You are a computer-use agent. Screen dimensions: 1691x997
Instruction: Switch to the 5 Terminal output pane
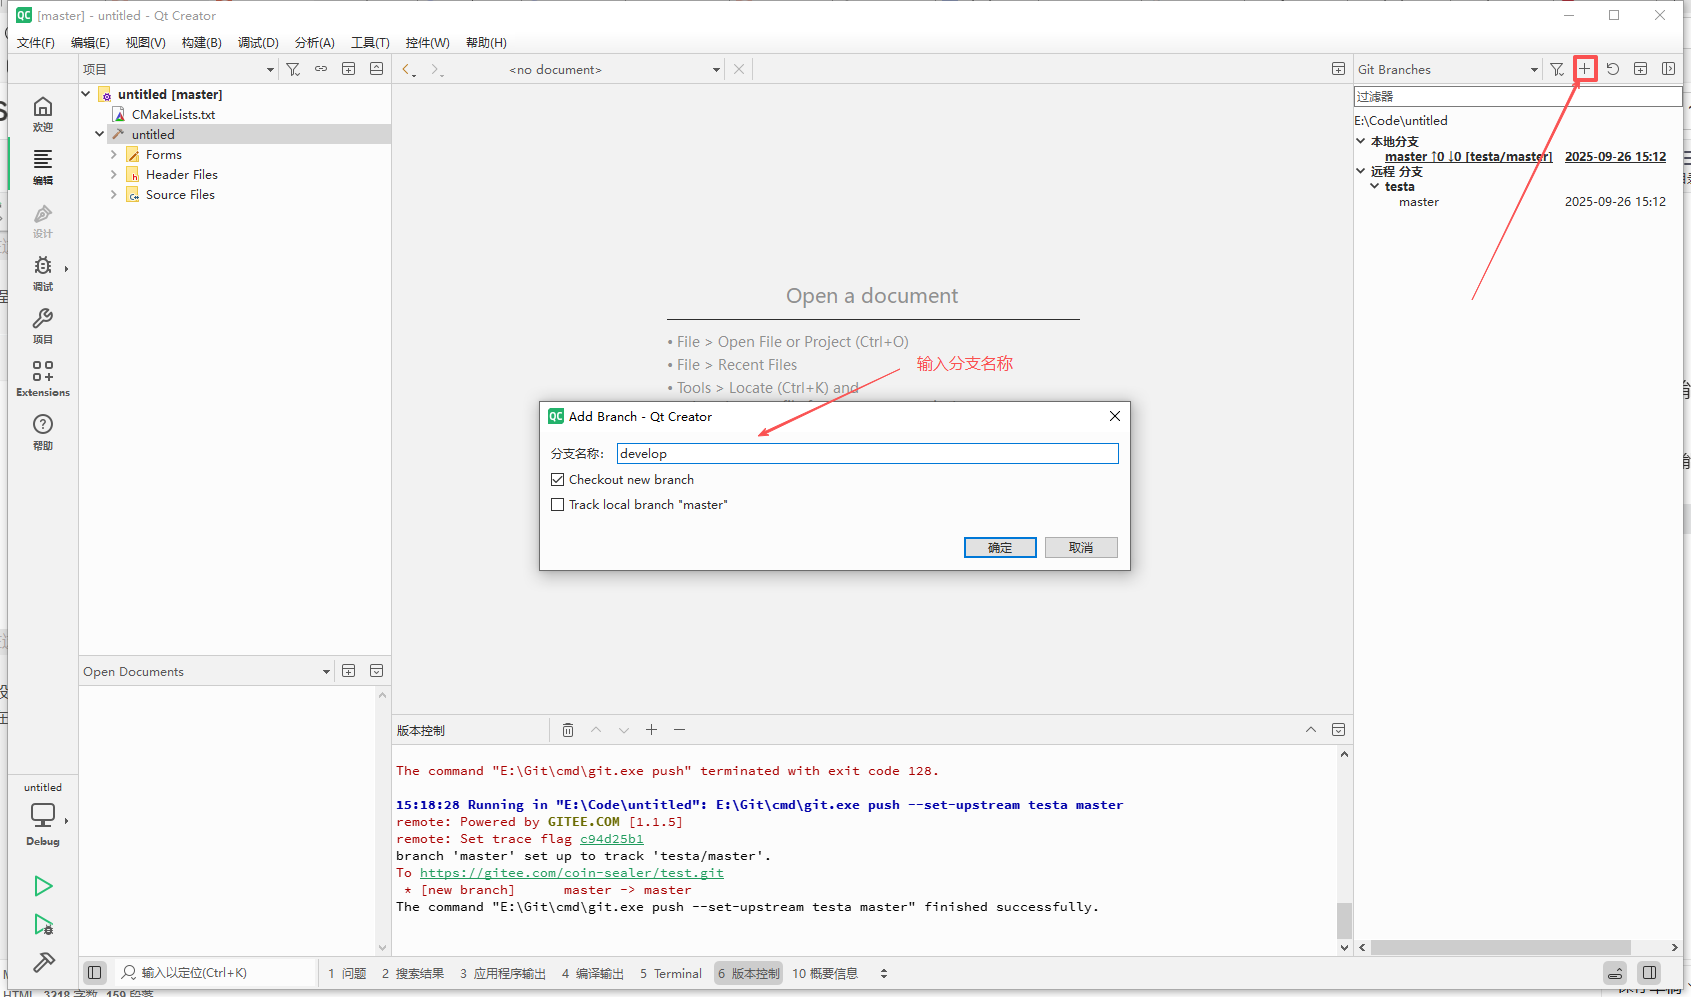point(671,973)
